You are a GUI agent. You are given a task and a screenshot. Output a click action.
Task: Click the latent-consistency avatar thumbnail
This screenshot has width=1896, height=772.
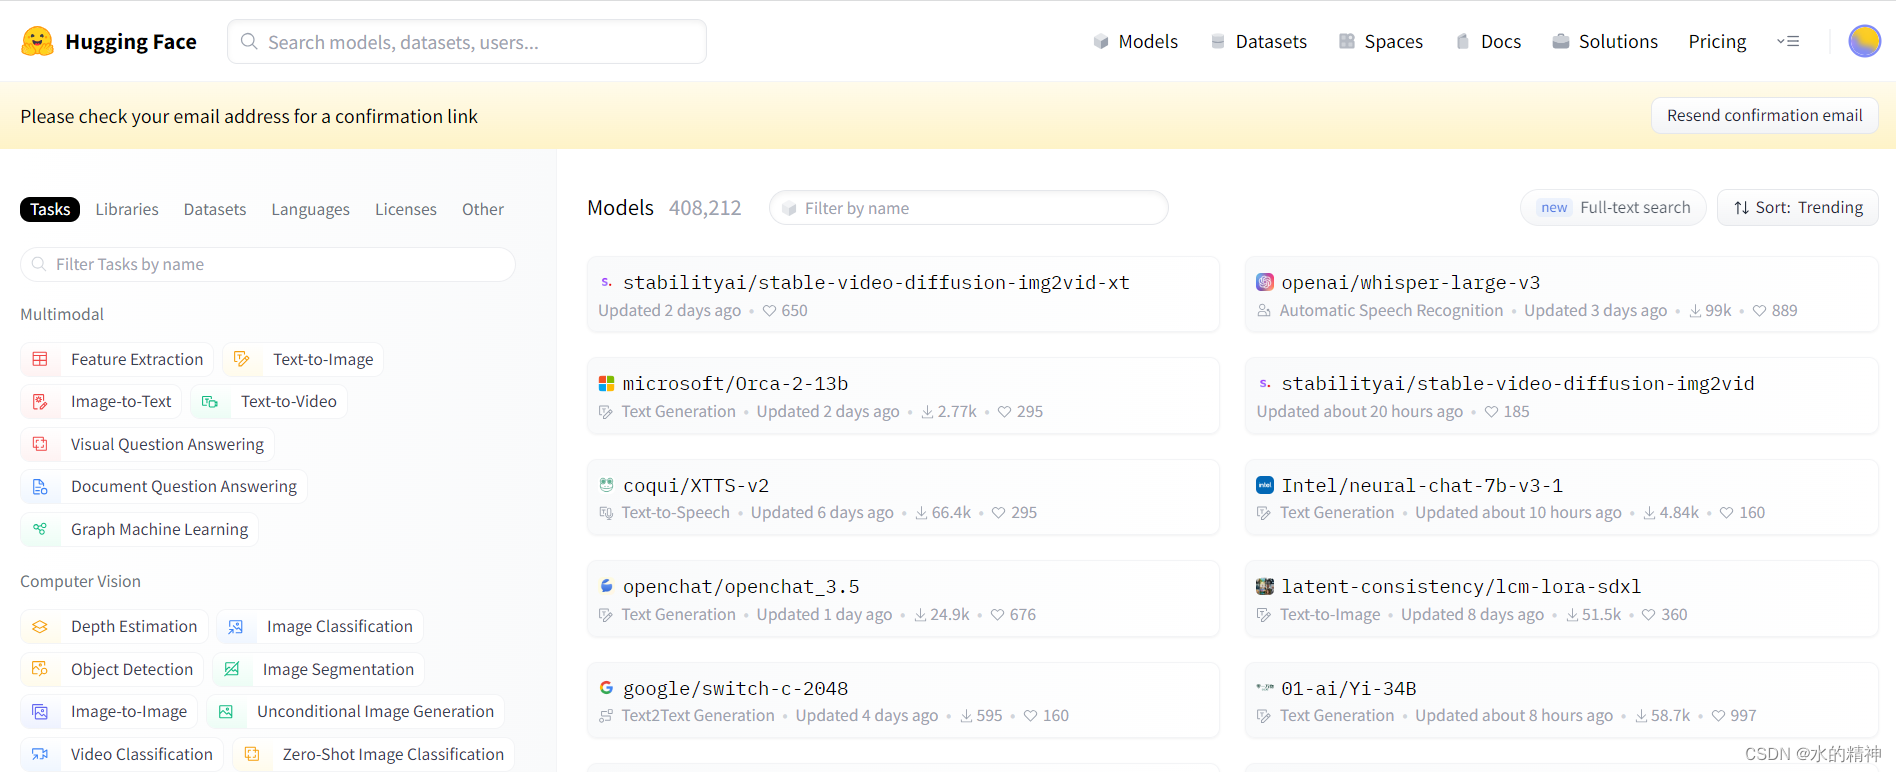(x=1265, y=586)
